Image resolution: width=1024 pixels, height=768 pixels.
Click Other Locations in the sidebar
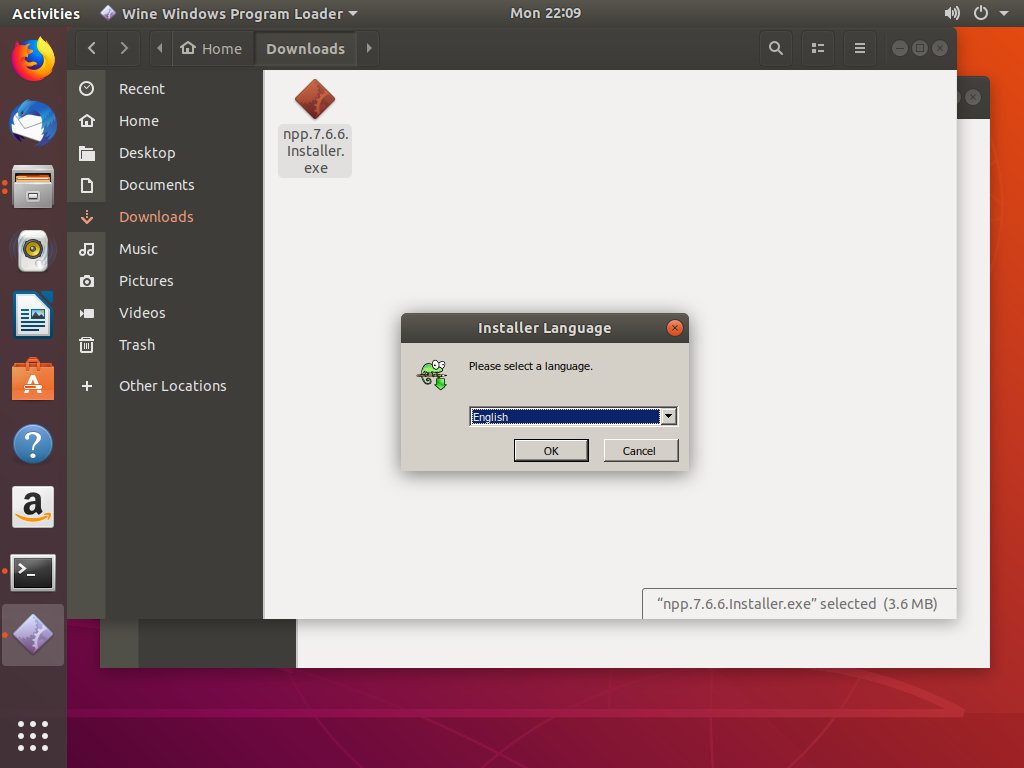tap(171, 385)
